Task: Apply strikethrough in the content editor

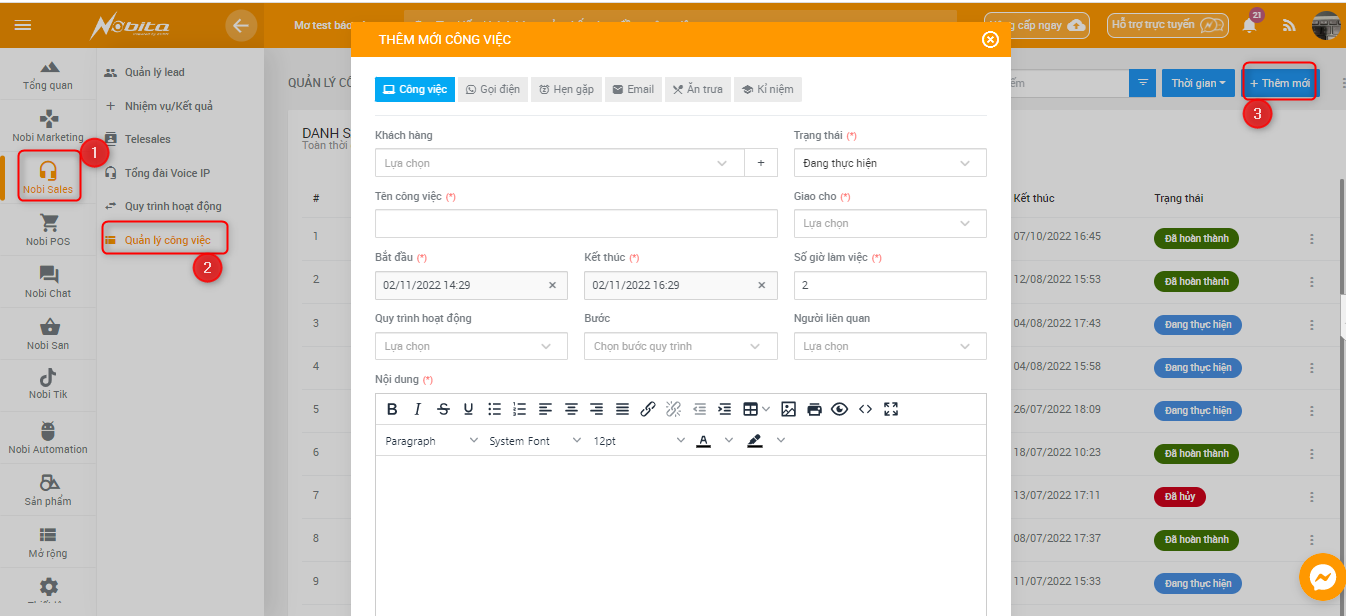Action: tap(443, 409)
